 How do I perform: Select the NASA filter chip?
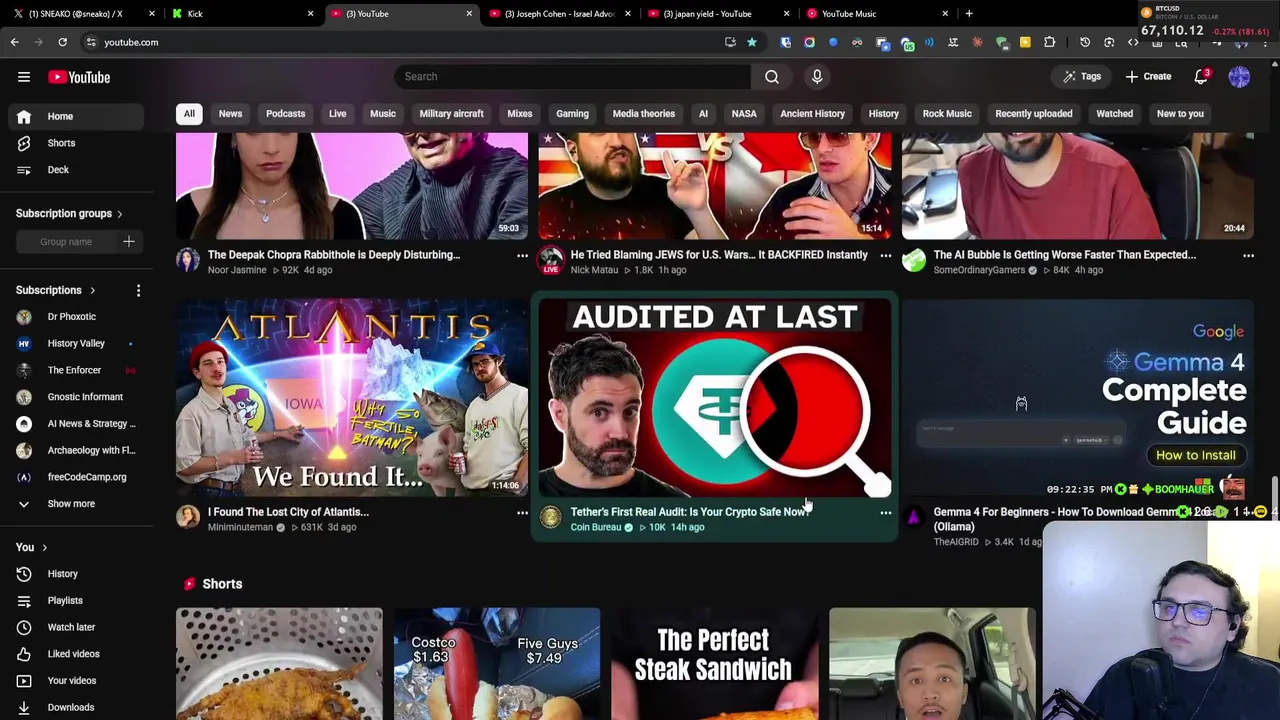[744, 114]
